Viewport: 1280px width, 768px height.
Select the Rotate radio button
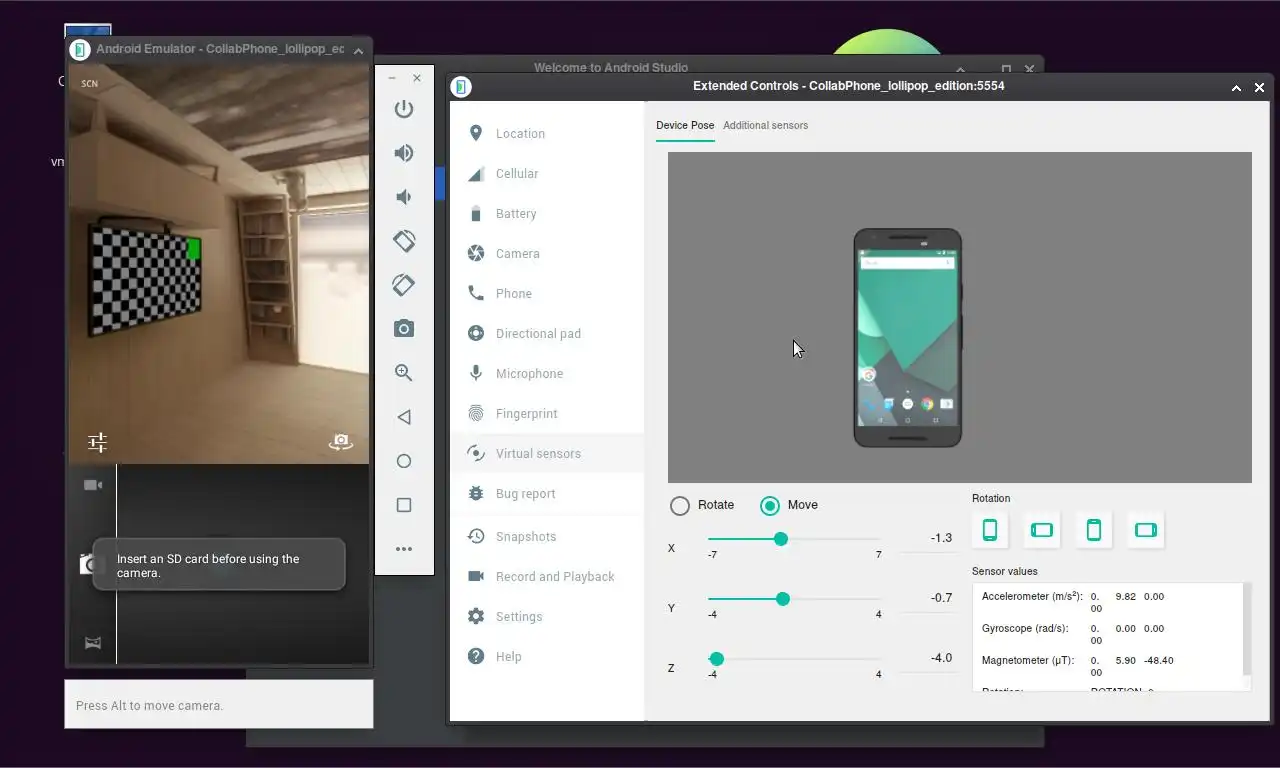(x=680, y=505)
